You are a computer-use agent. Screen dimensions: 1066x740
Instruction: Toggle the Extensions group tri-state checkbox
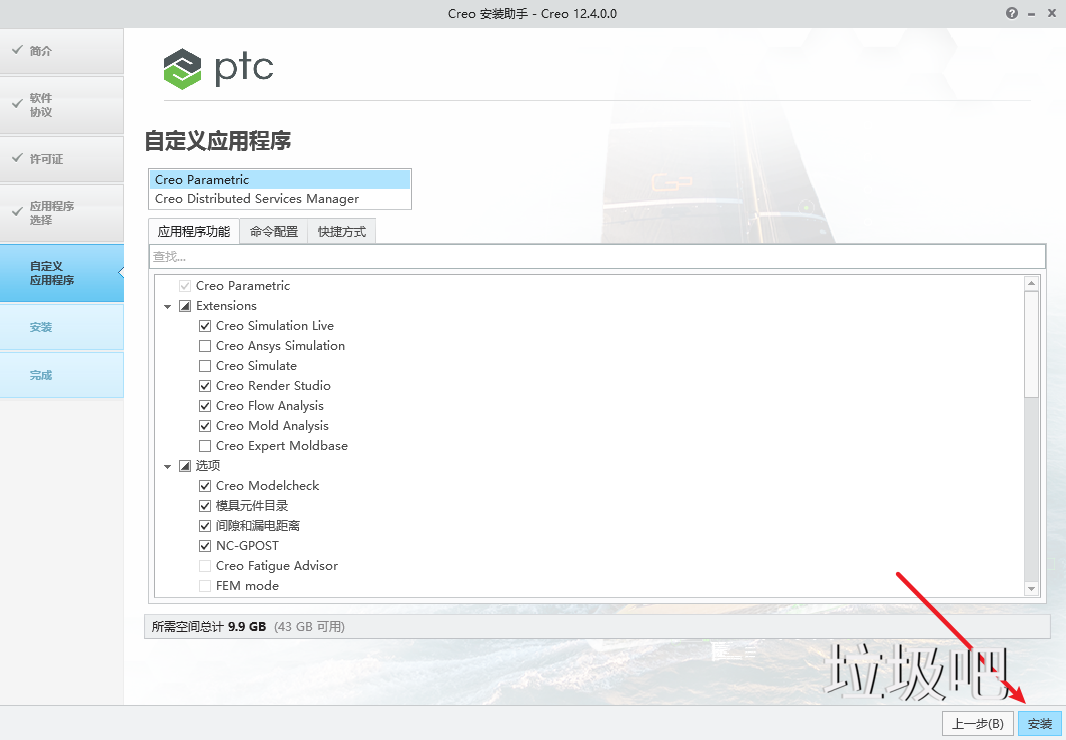coord(185,306)
